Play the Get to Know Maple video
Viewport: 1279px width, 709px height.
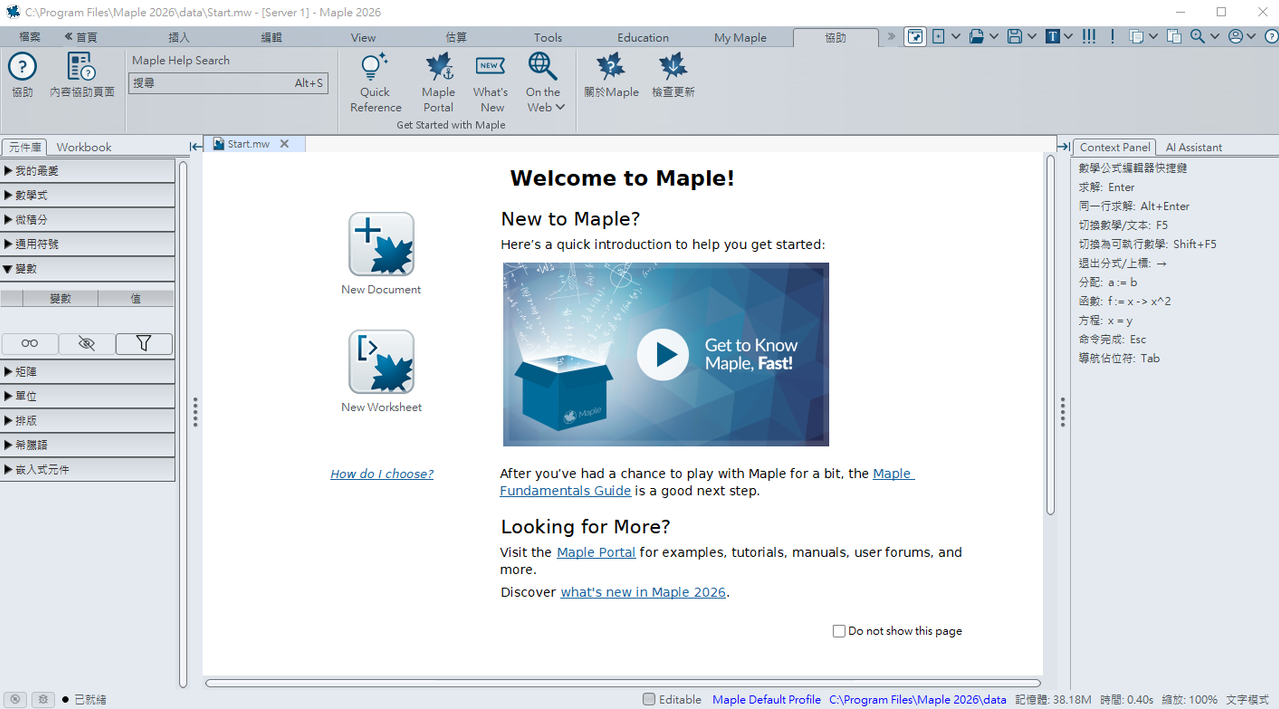tap(663, 354)
